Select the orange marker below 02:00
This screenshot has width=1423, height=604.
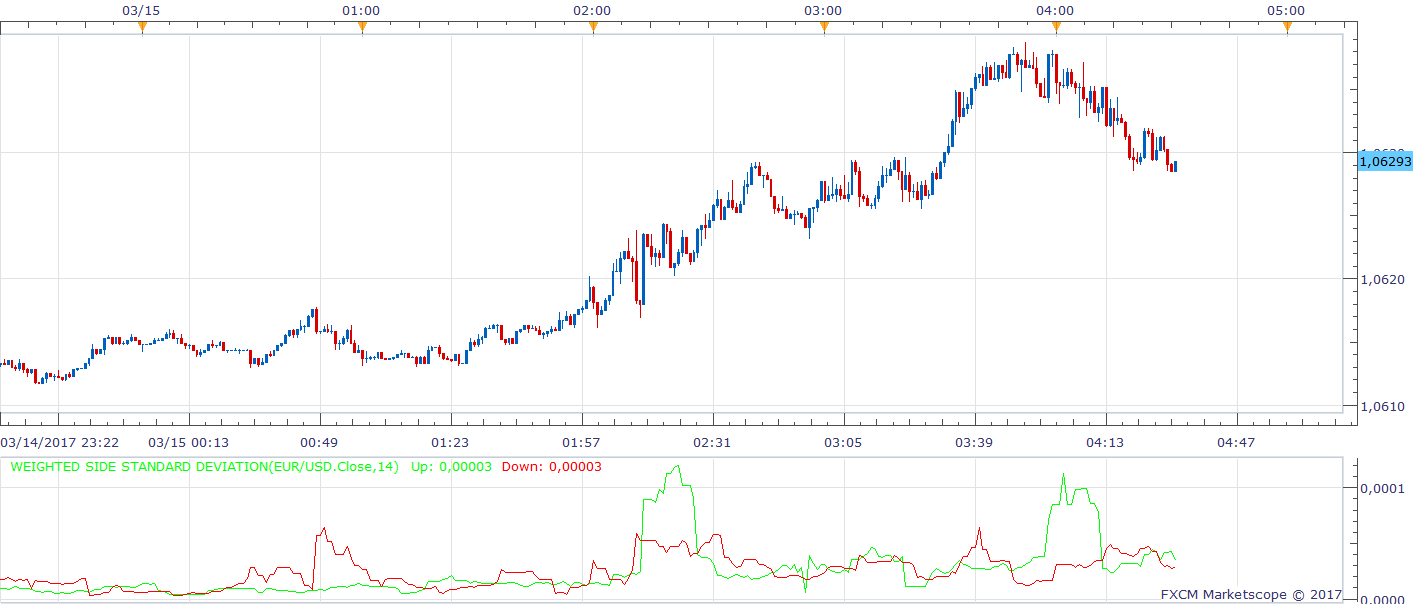[x=593, y=28]
